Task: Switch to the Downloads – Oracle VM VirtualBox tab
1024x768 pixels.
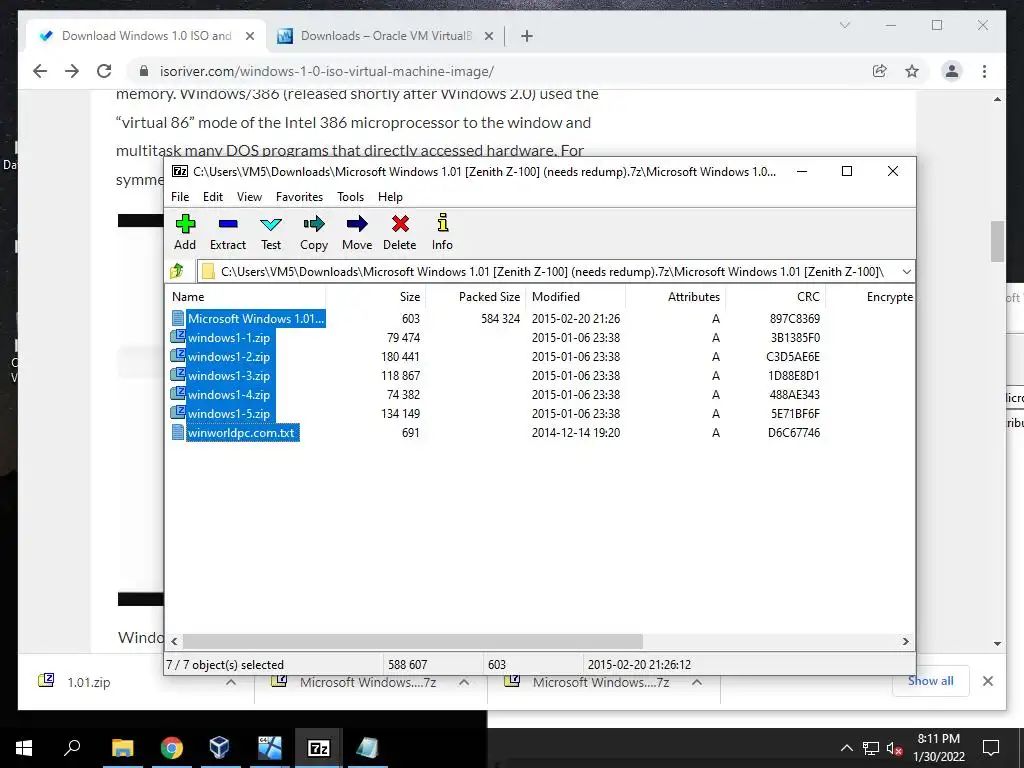Action: click(385, 36)
